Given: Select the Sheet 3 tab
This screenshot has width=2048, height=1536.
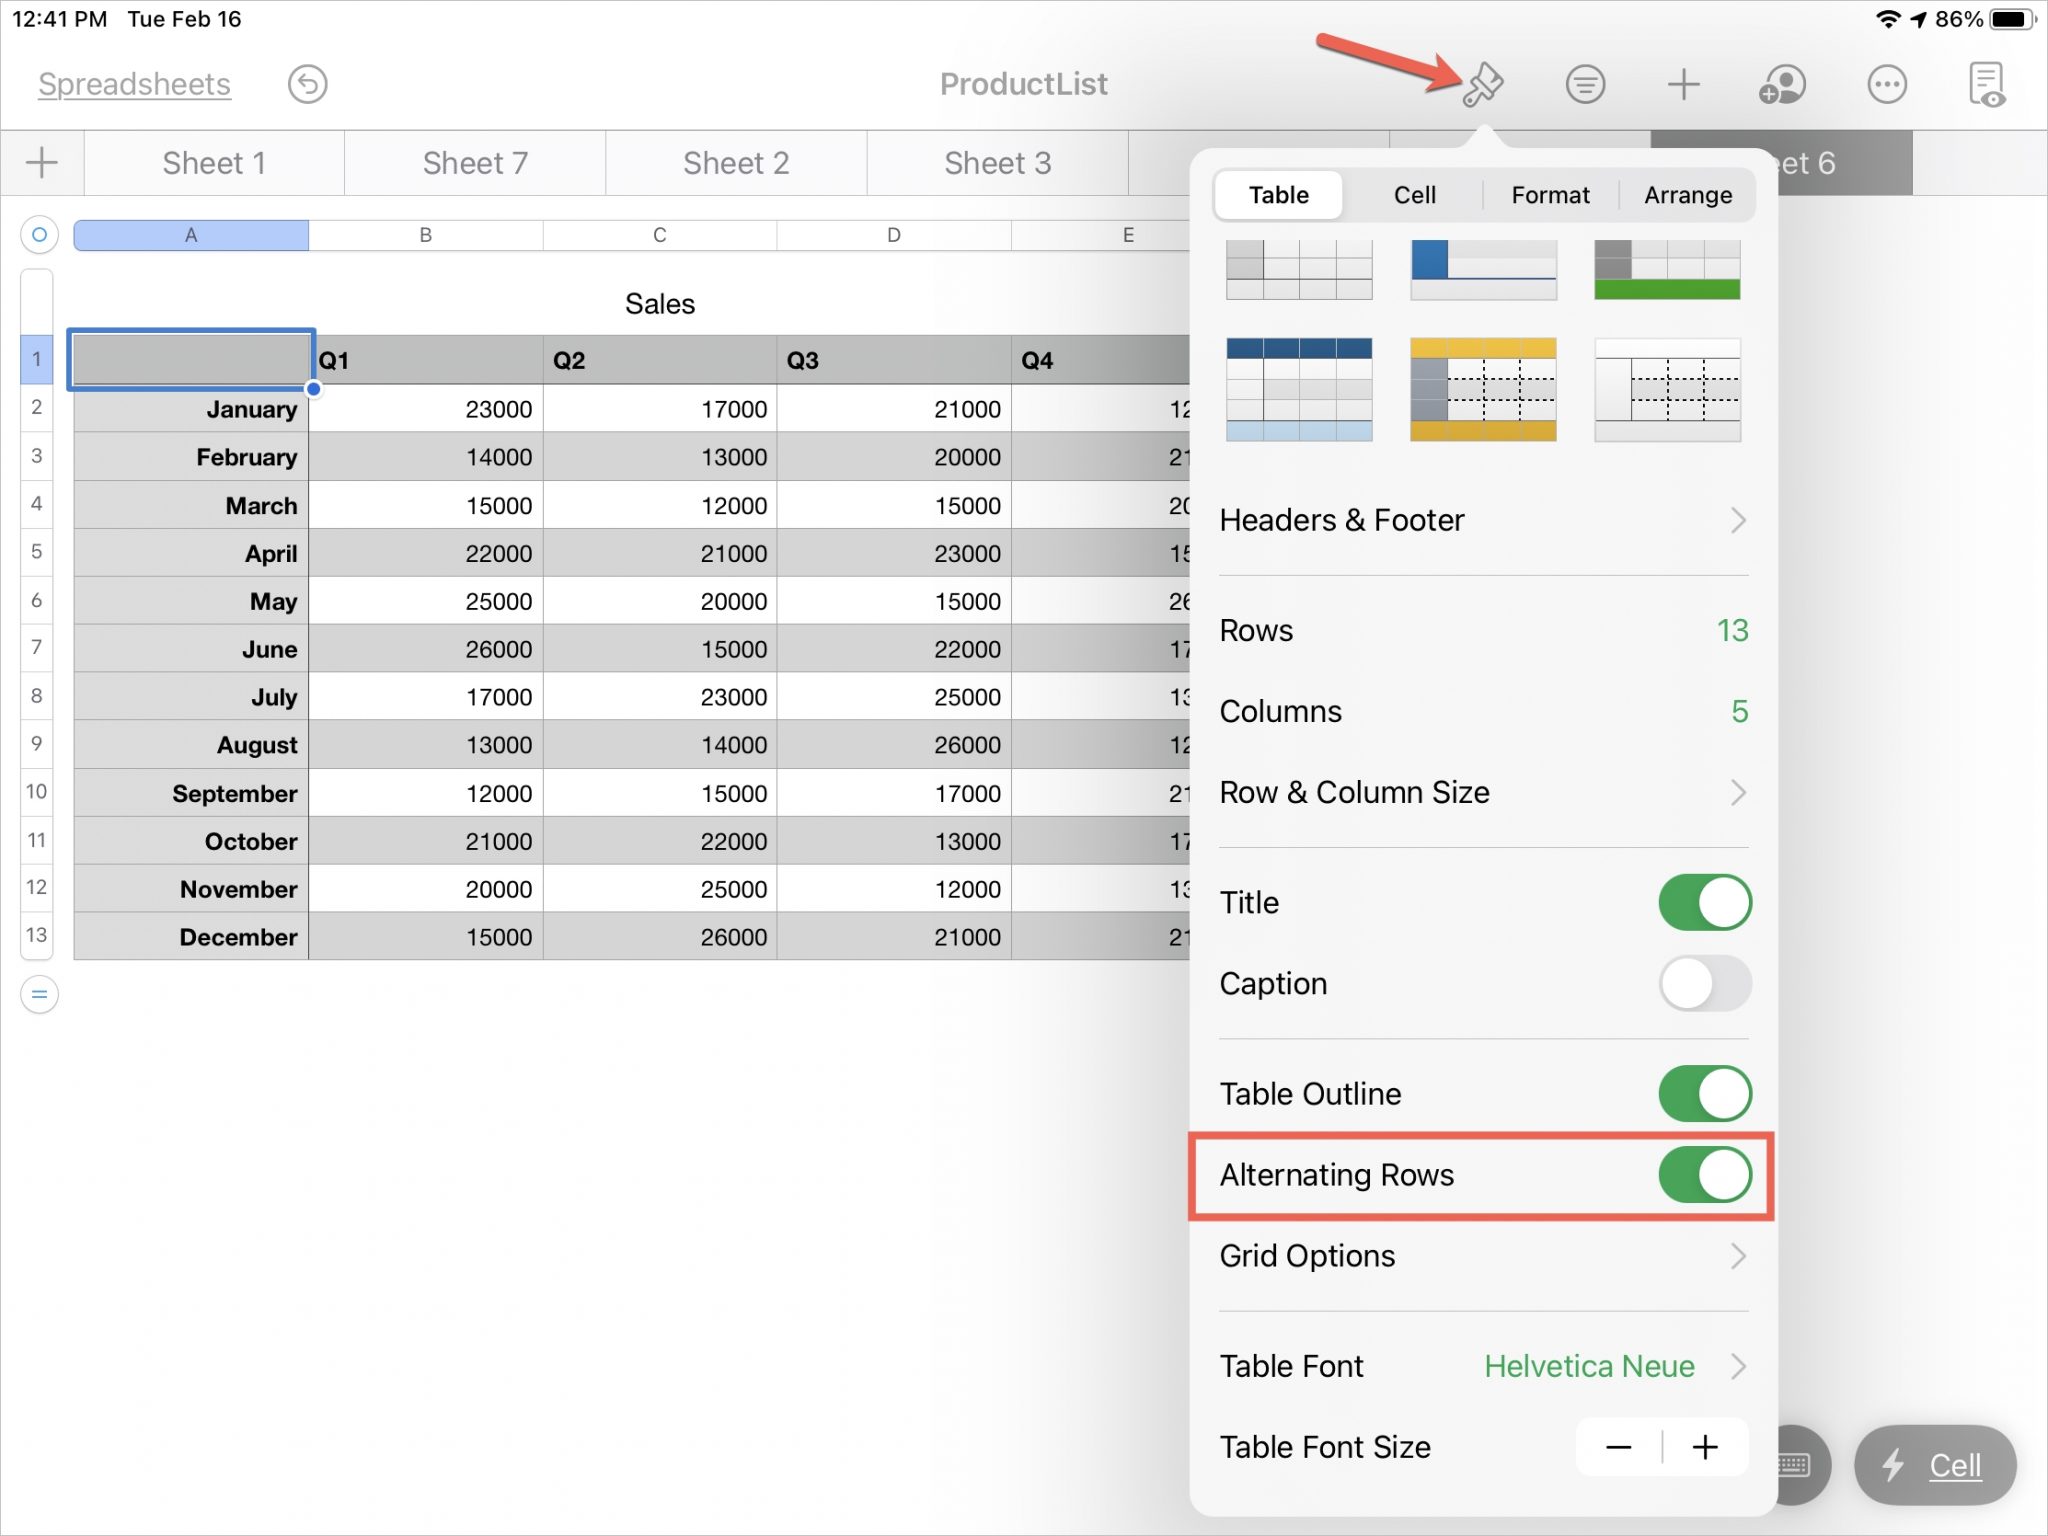Looking at the screenshot, I should (997, 163).
